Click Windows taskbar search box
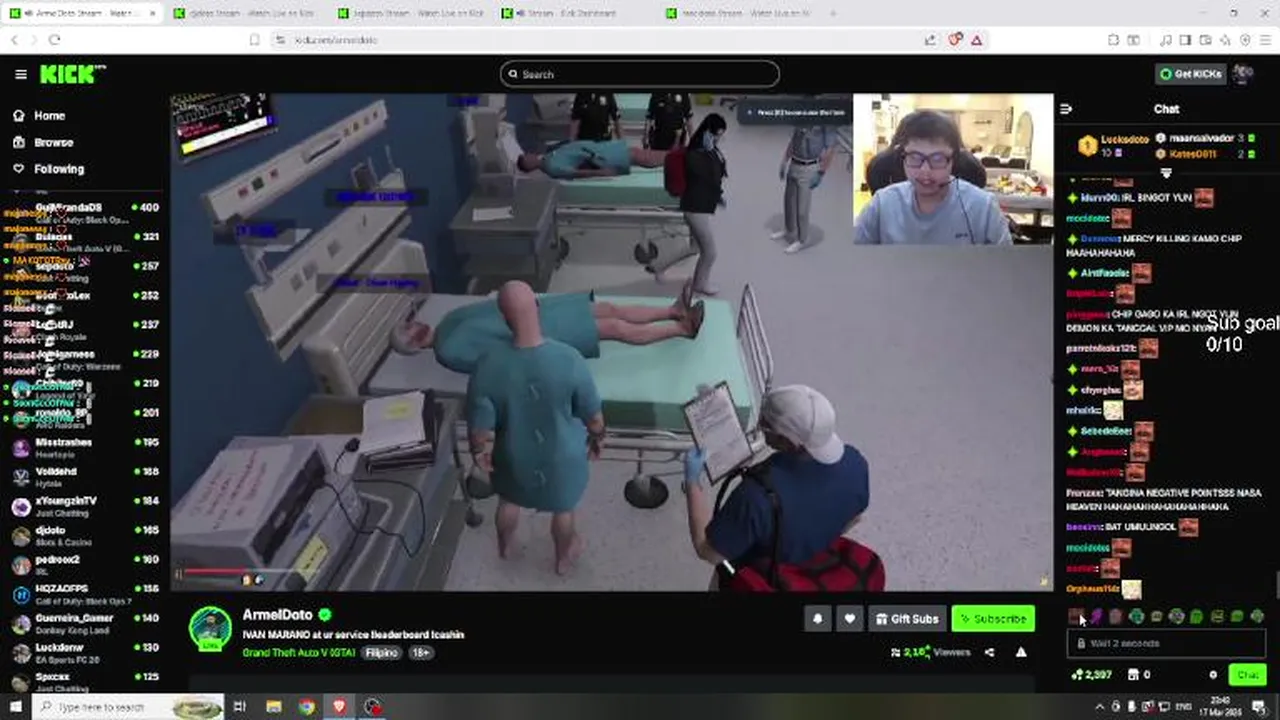Screen dimensions: 1280x720 click(128, 706)
